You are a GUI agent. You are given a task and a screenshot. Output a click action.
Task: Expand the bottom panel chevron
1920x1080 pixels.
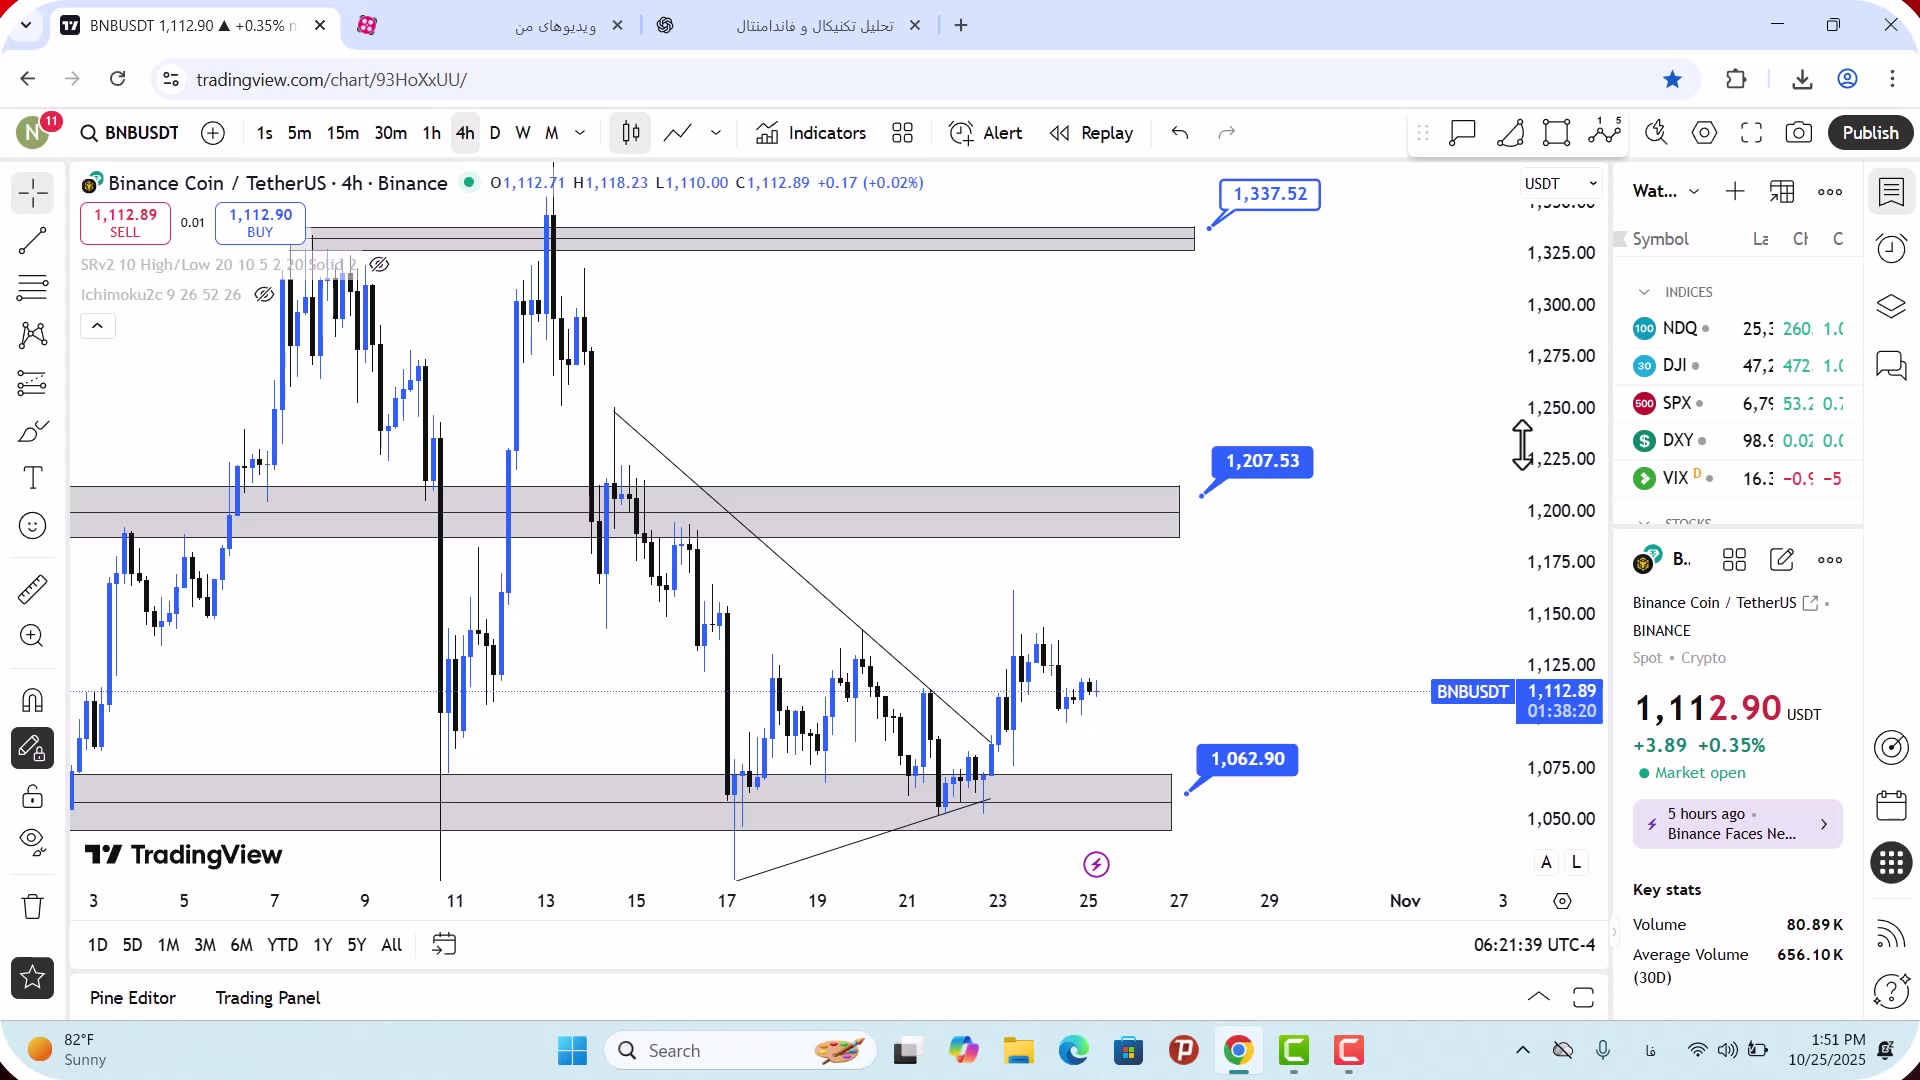[x=1539, y=997]
